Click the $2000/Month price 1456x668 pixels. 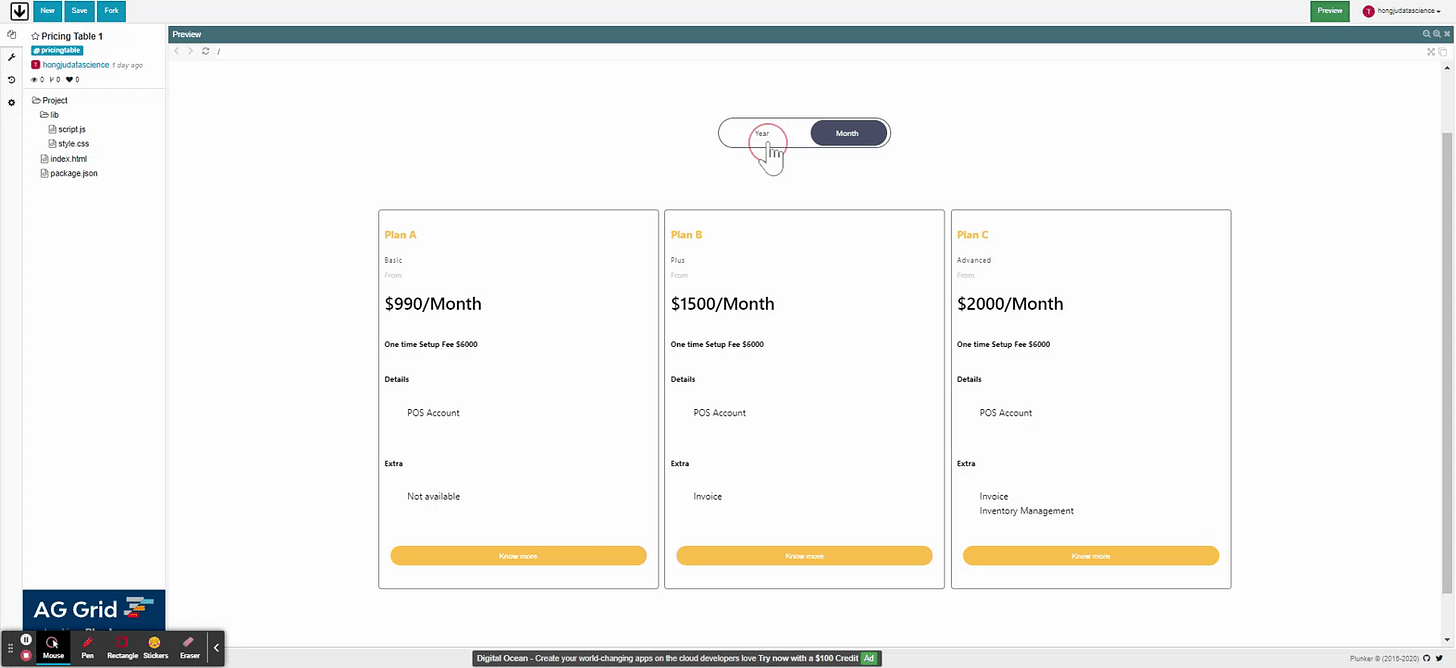[1010, 304]
